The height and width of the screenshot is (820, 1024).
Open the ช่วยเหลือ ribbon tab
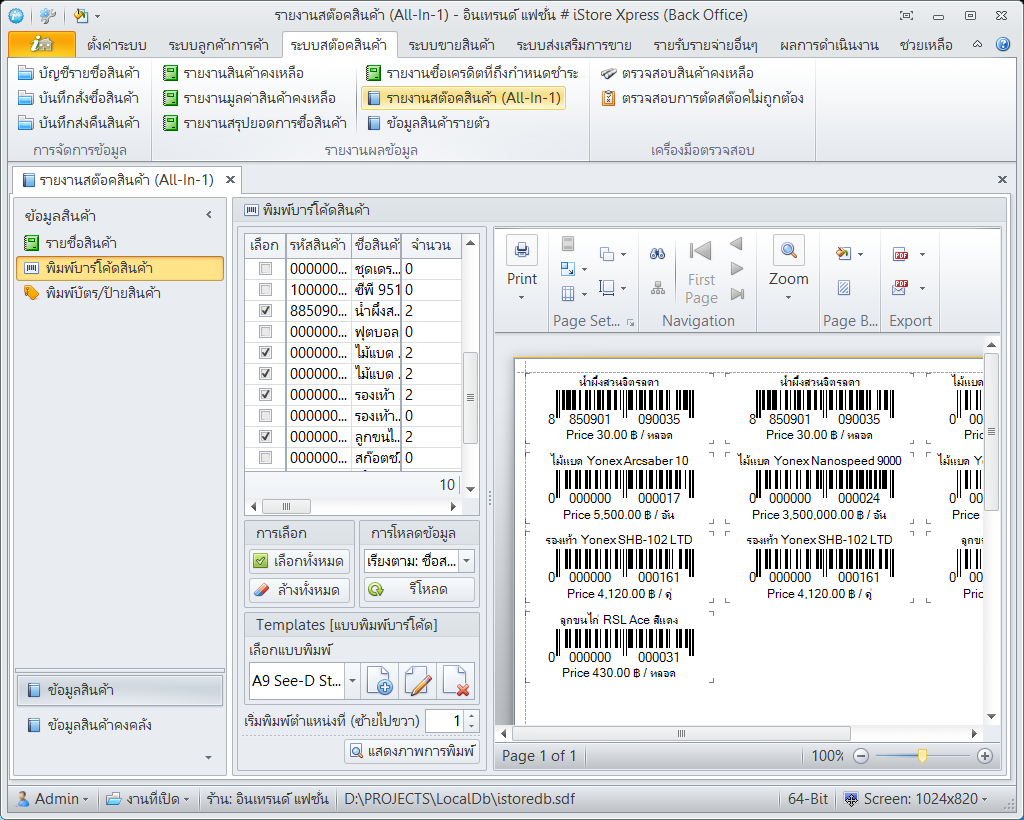pyautogui.click(x=926, y=45)
